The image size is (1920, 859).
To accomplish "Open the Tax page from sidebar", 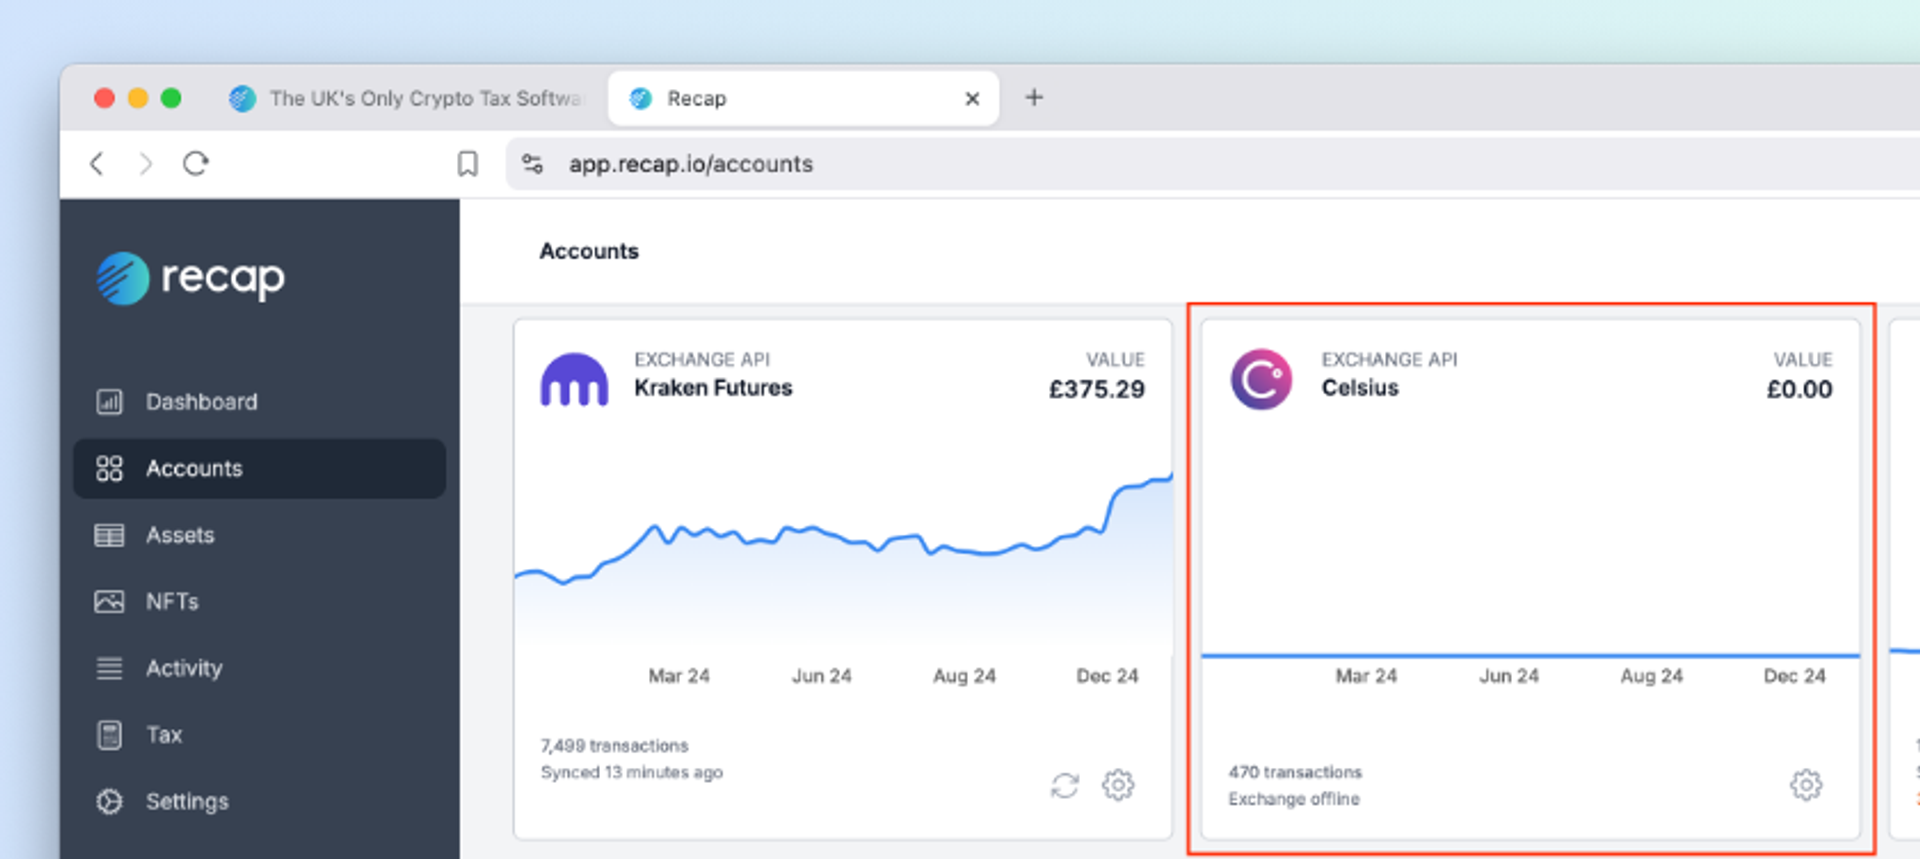I will click(164, 735).
